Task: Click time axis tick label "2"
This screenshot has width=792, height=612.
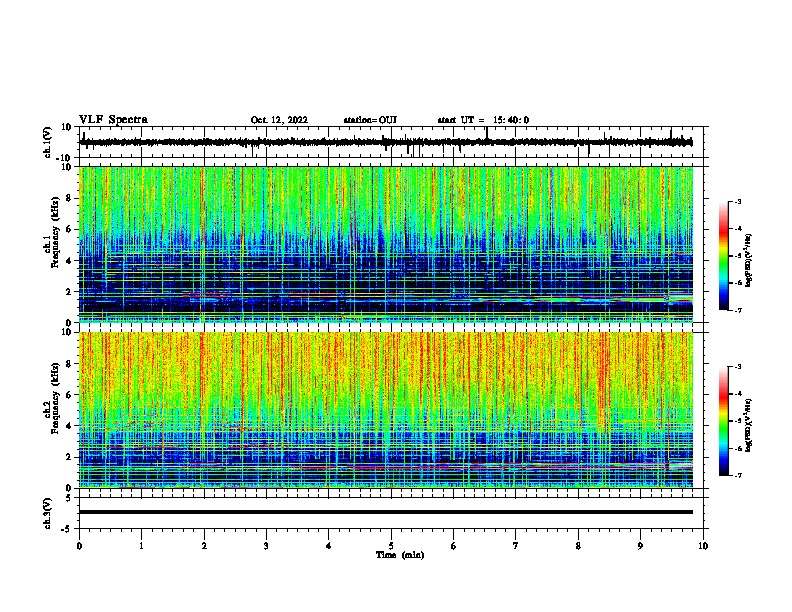Action: (204, 546)
